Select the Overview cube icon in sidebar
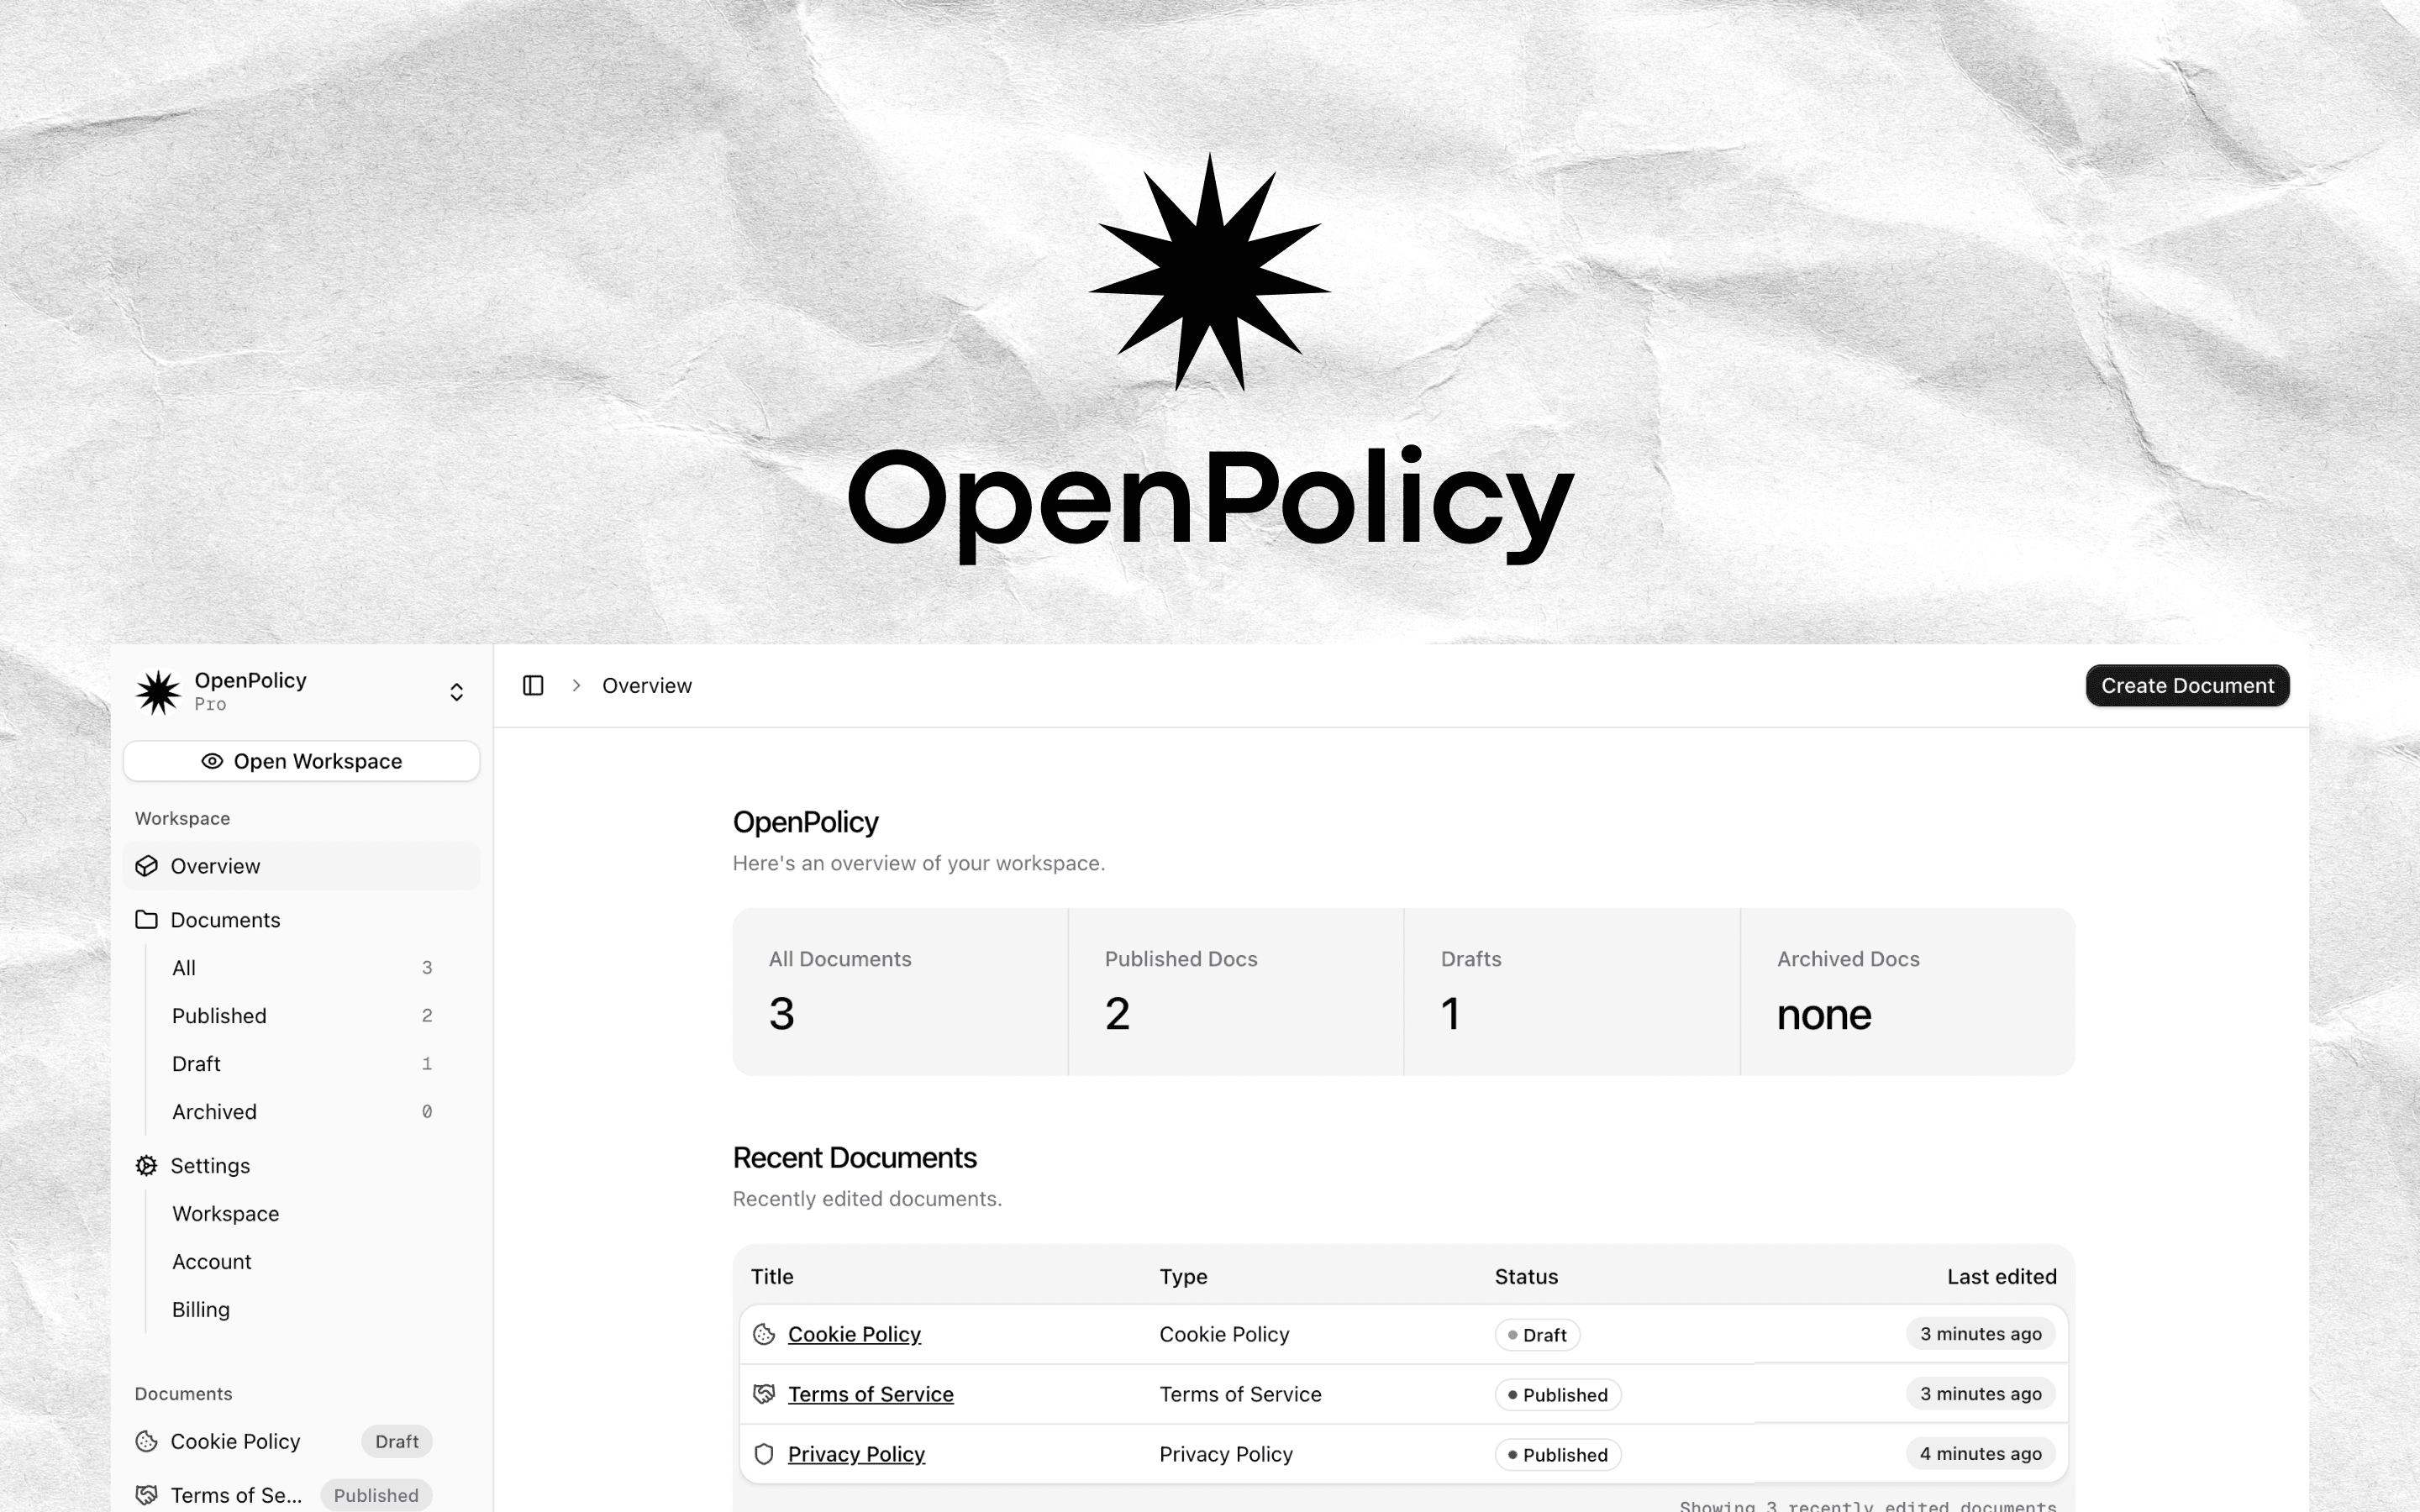The image size is (2420, 1512). [146, 866]
